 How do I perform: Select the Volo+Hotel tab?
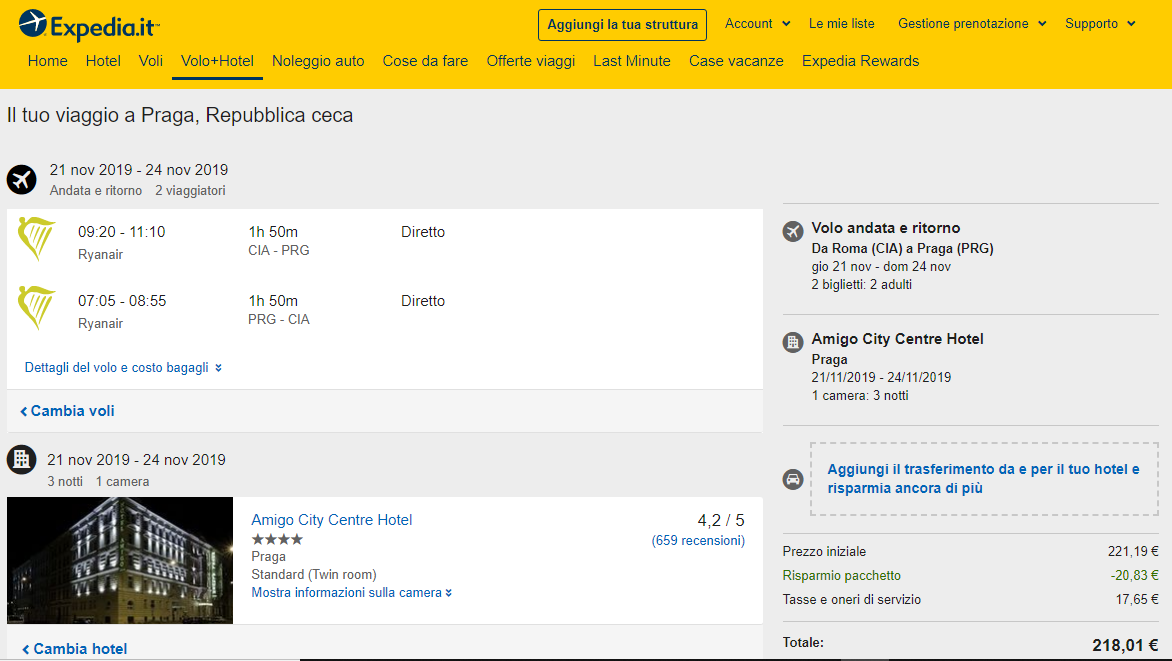(218, 61)
